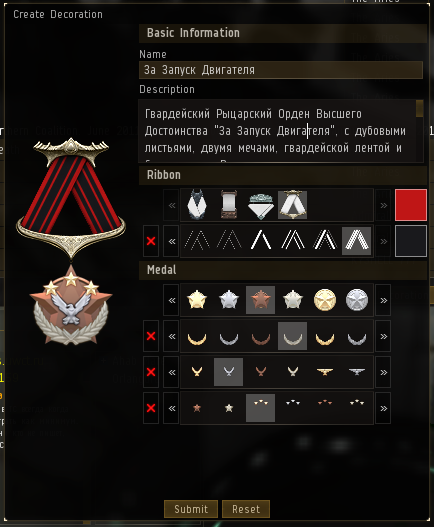The width and height of the screenshot is (434, 527).
Task: Show previous ribbon stripe patterns with left arrow
Action: 171,241
